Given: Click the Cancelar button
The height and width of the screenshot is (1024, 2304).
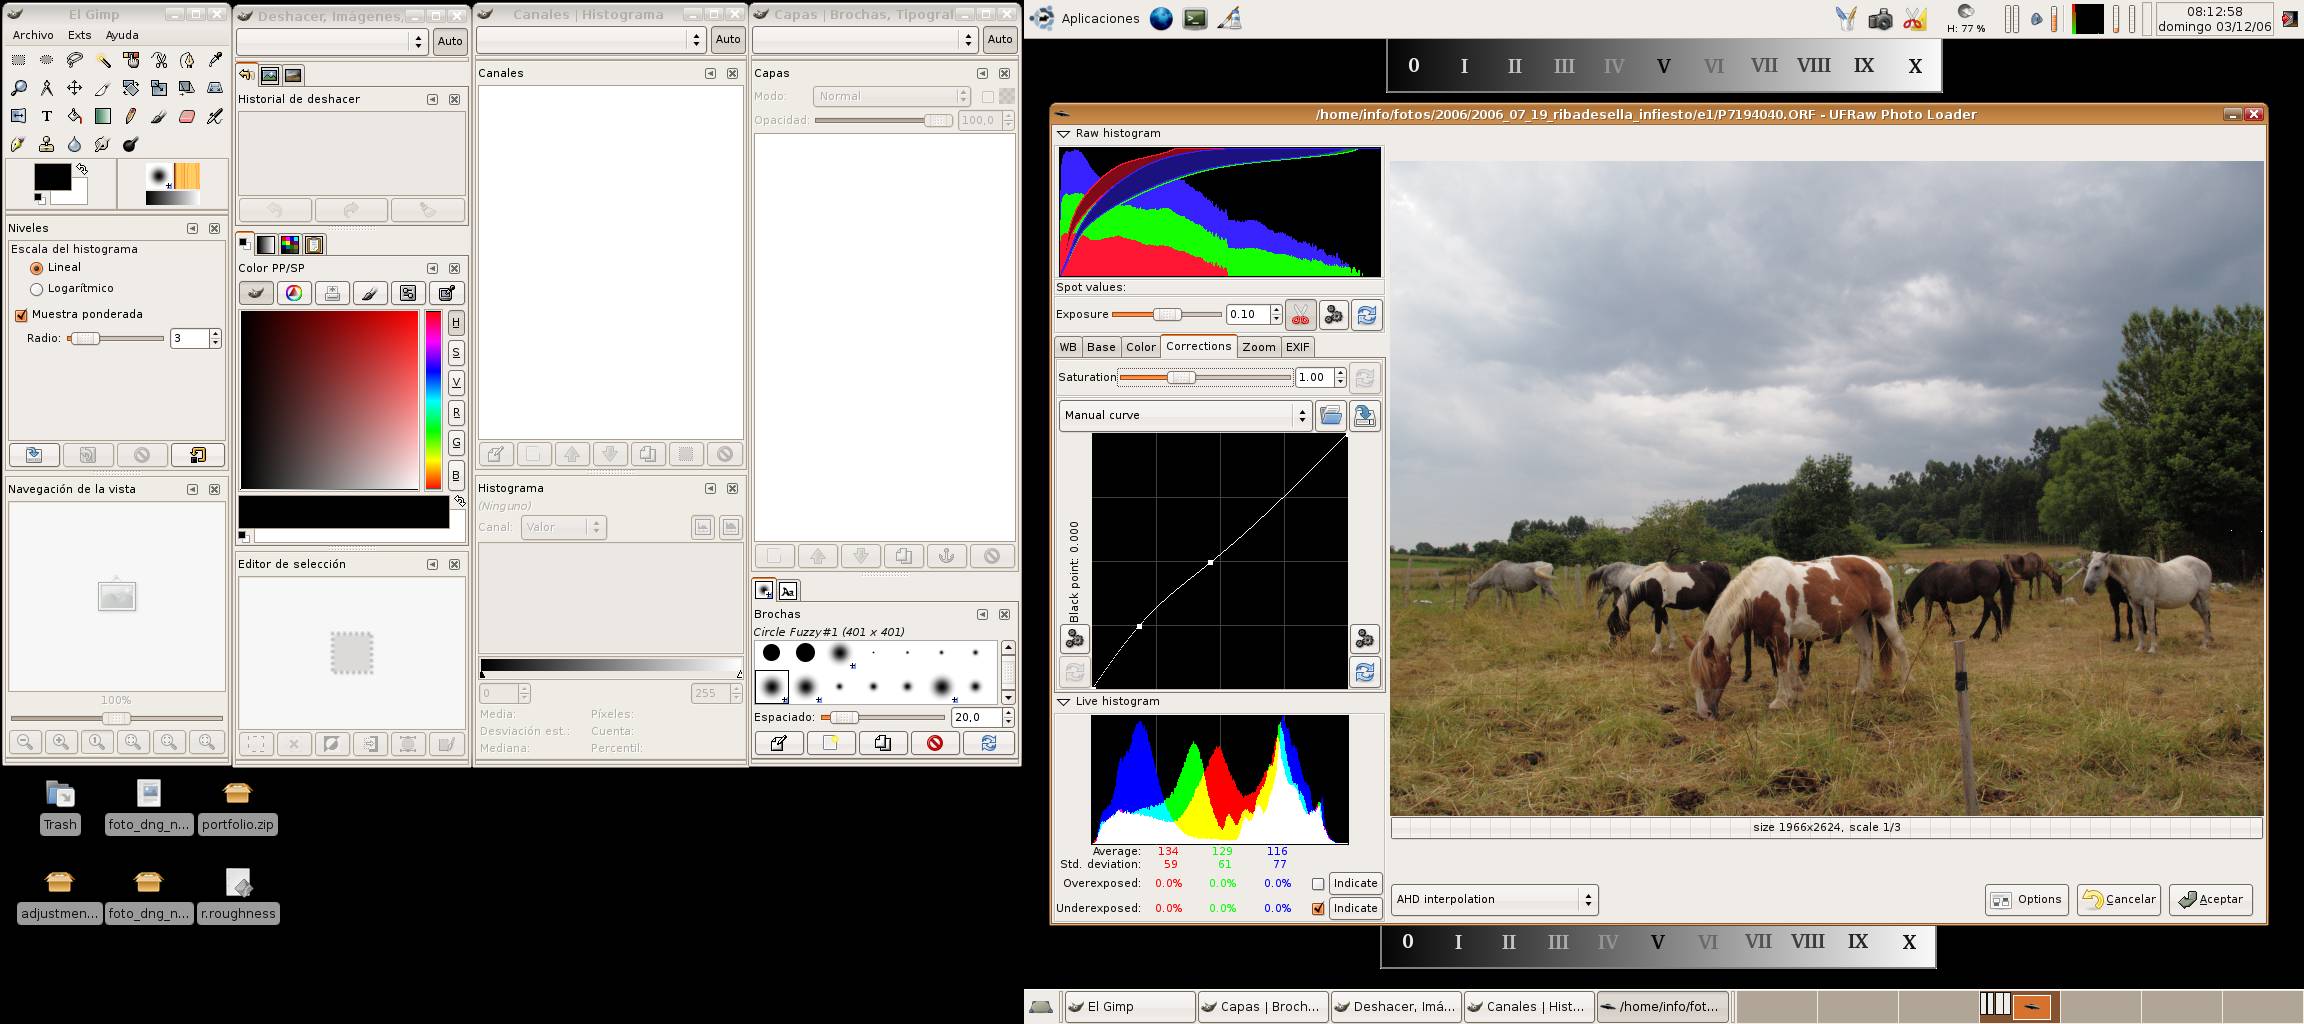Looking at the screenshot, I should (2118, 899).
